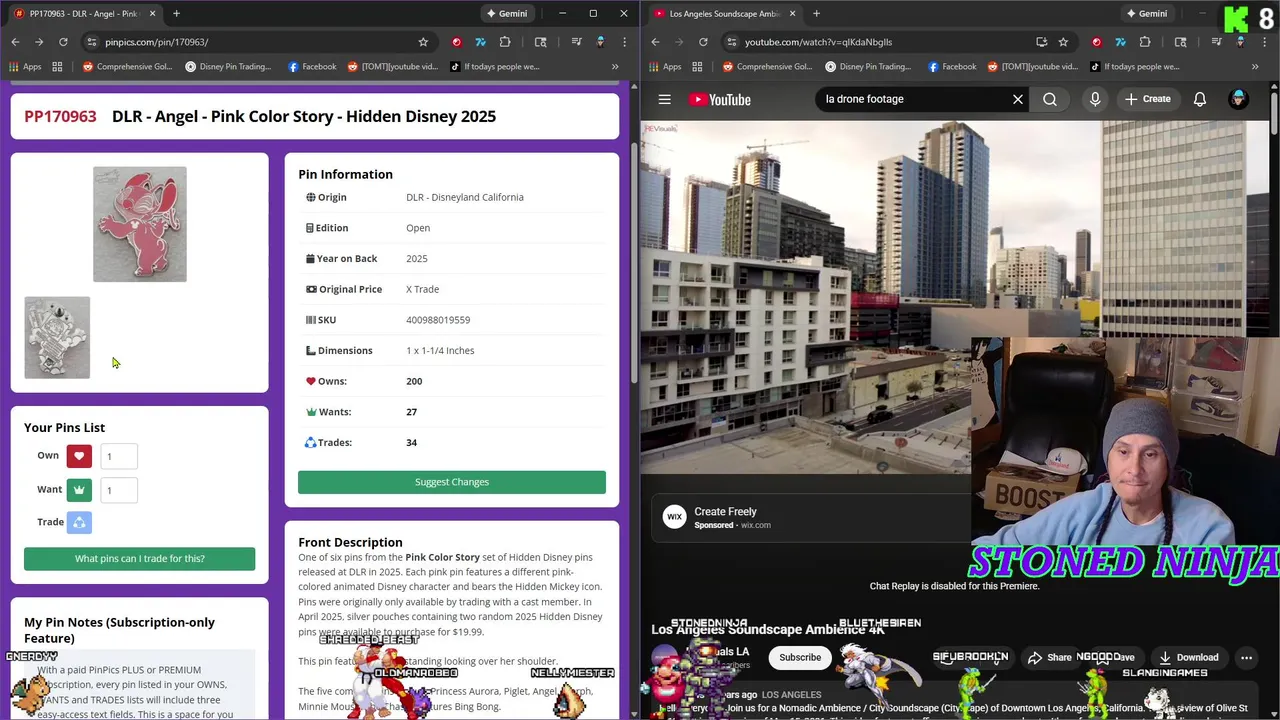The width and height of the screenshot is (1280, 720).
Task: View site information in pinpics address bar
Action: [92, 42]
